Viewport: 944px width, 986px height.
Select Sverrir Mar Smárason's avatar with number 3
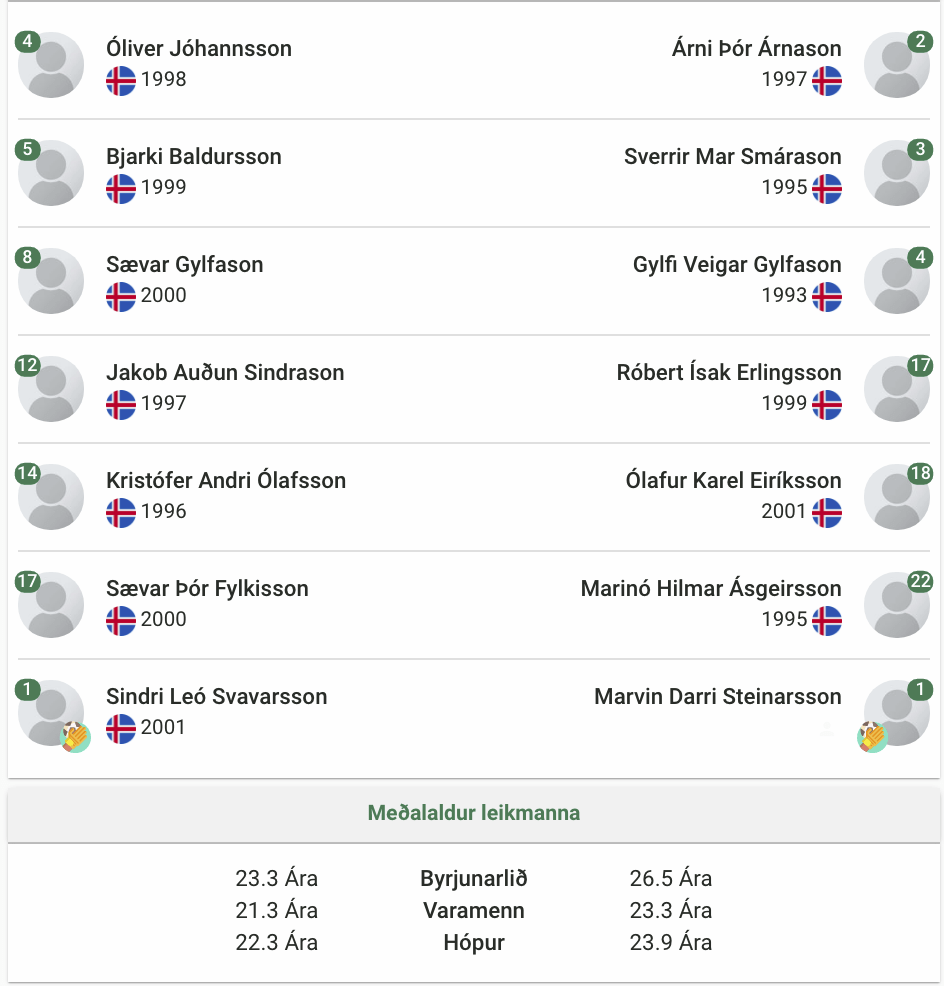point(897,173)
